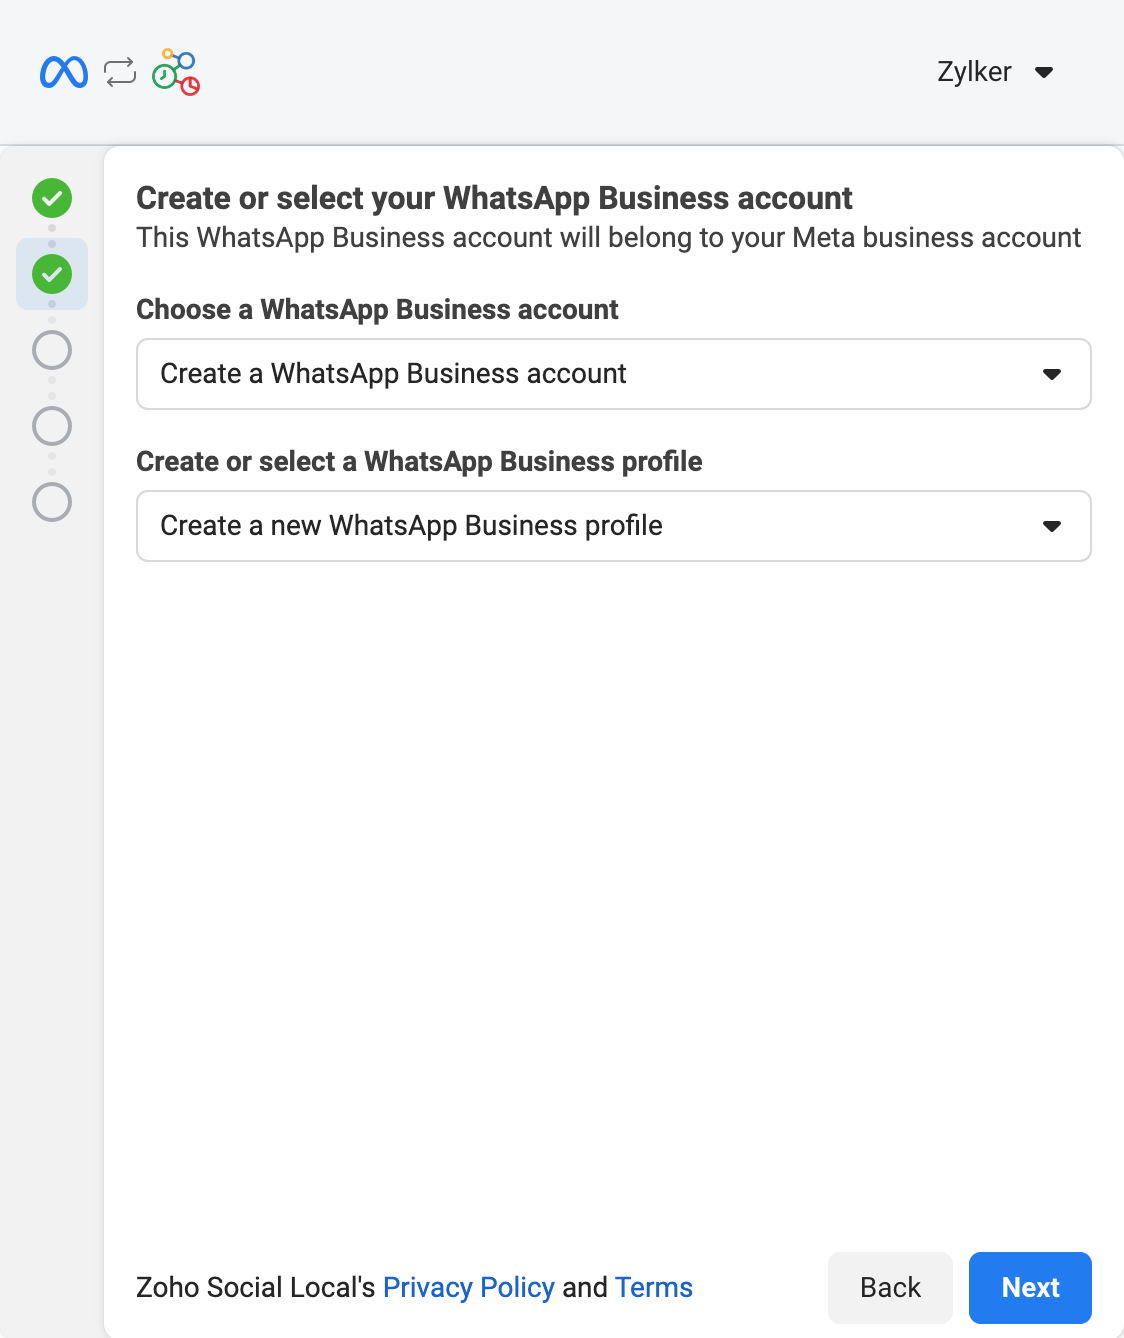Open the Privacy Policy link
This screenshot has width=1124, height=1338.
coord(468,1287)
